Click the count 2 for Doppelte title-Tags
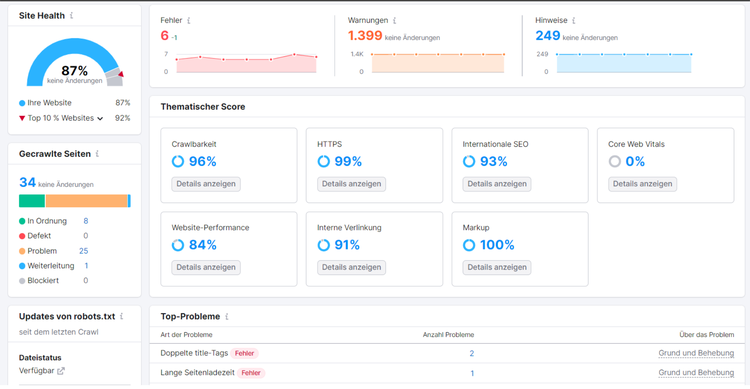Image resolution: width=750 pixels, height=389 pixels. (x=472, y=353)
